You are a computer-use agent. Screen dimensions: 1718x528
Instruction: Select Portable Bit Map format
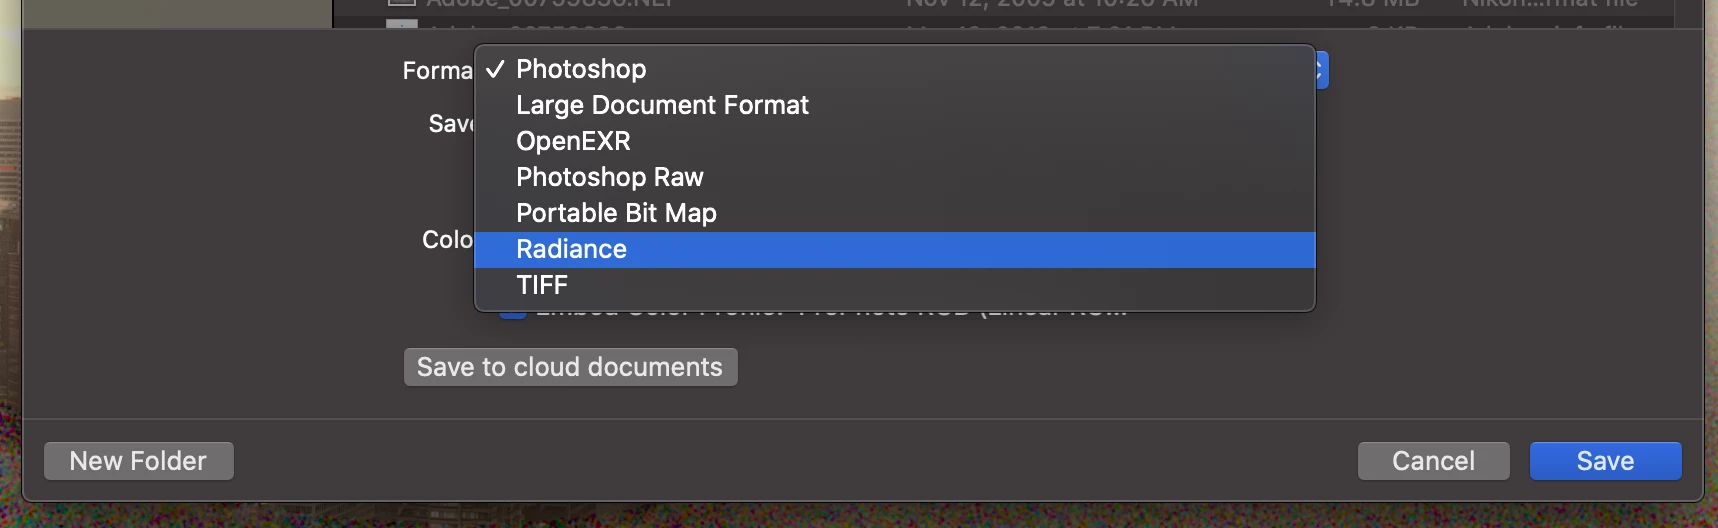click(x=894, y=213)
